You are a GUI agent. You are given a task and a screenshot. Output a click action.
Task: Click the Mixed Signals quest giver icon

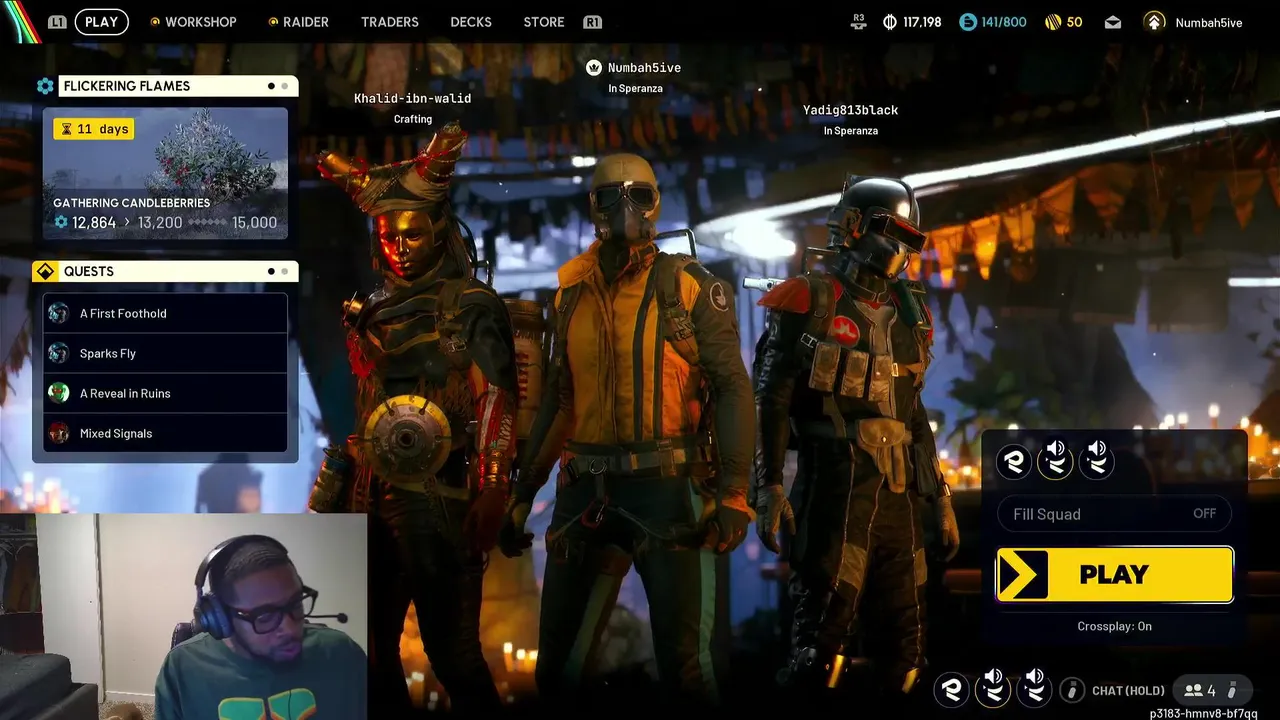point(59,433)
